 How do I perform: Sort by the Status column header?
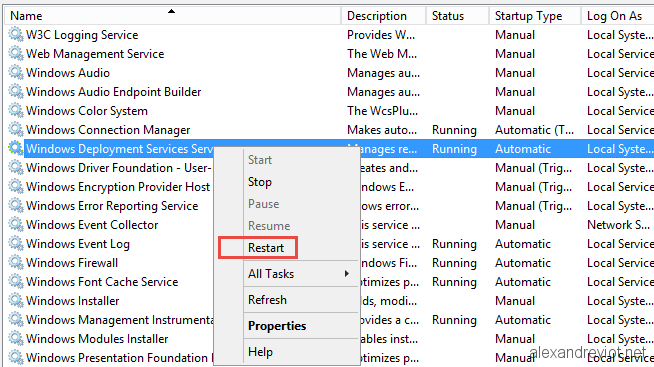(x=457, y=16)
